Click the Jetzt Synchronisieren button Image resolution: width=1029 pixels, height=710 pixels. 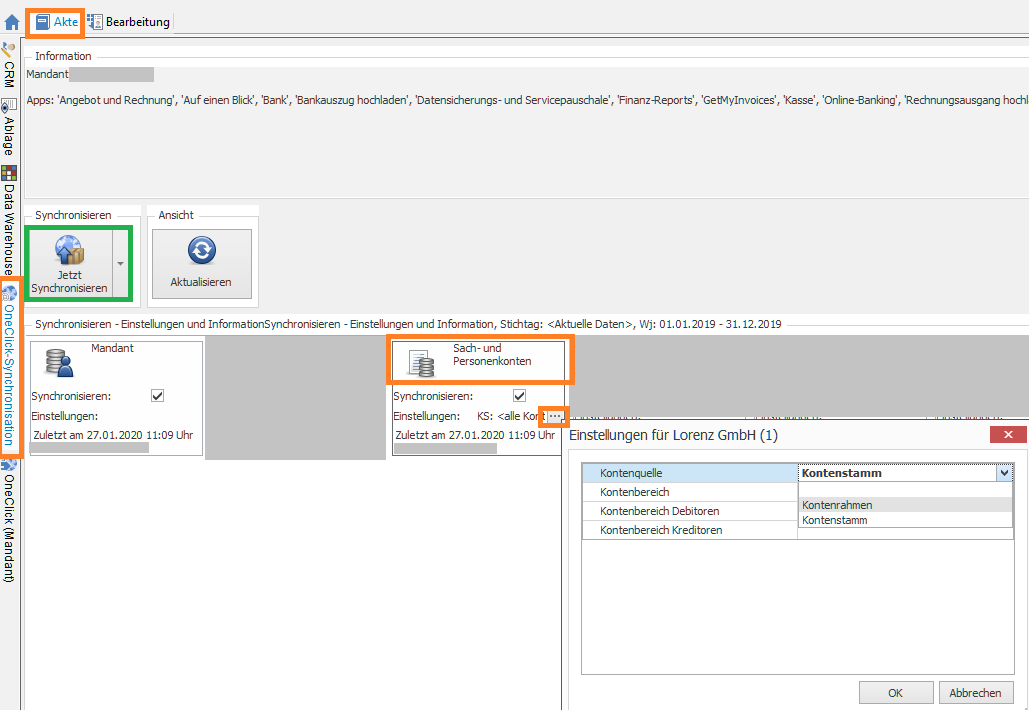click(x=70, y=264)
